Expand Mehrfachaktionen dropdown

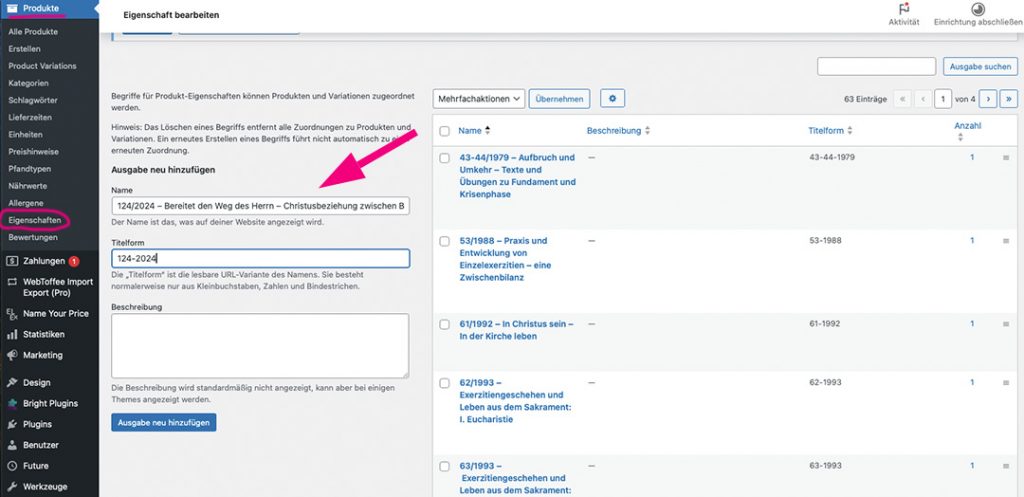(x=479, y=98)
